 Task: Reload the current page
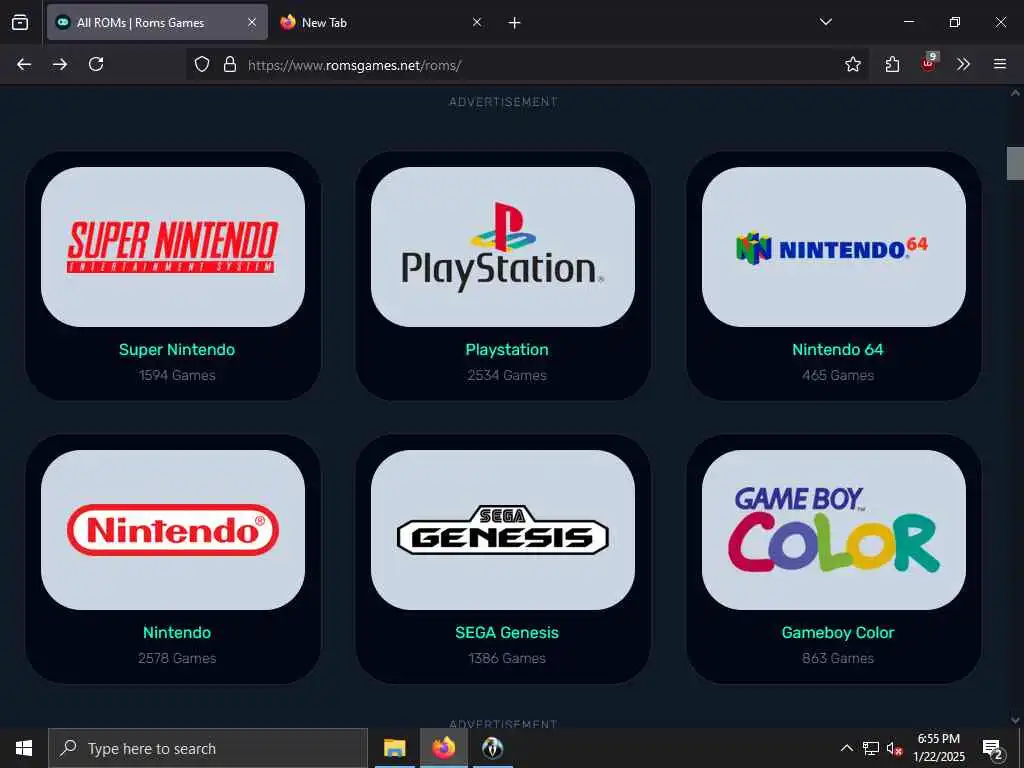[x=96, y=64]
